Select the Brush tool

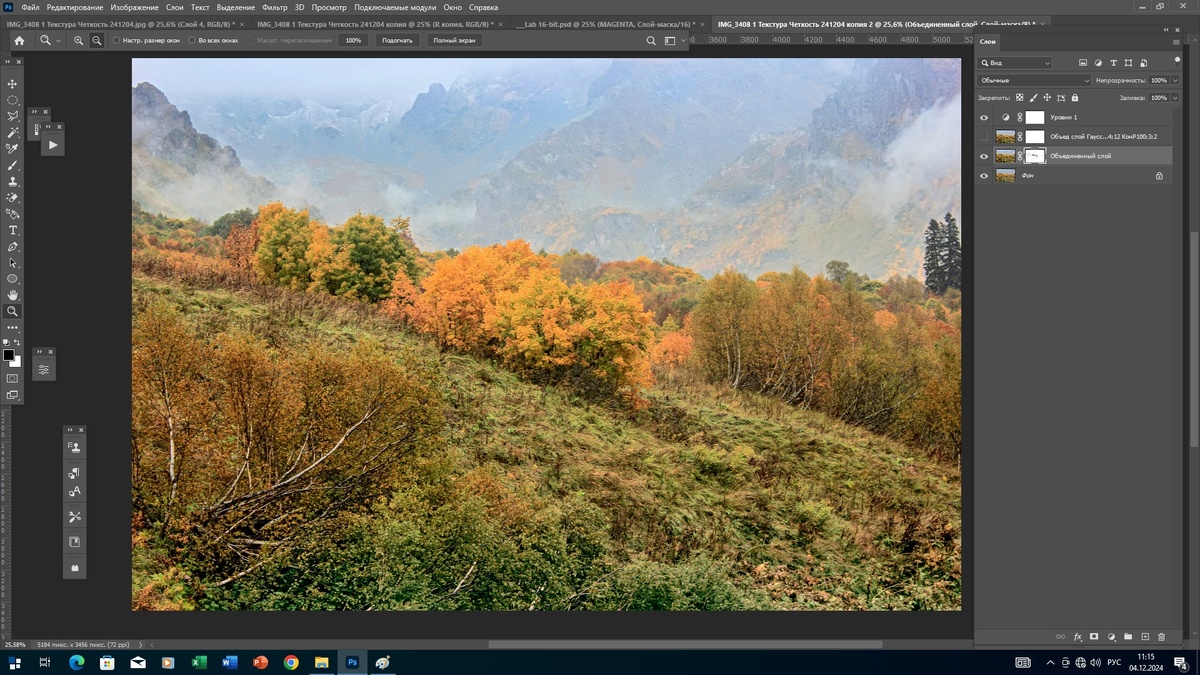pos(13,165)
